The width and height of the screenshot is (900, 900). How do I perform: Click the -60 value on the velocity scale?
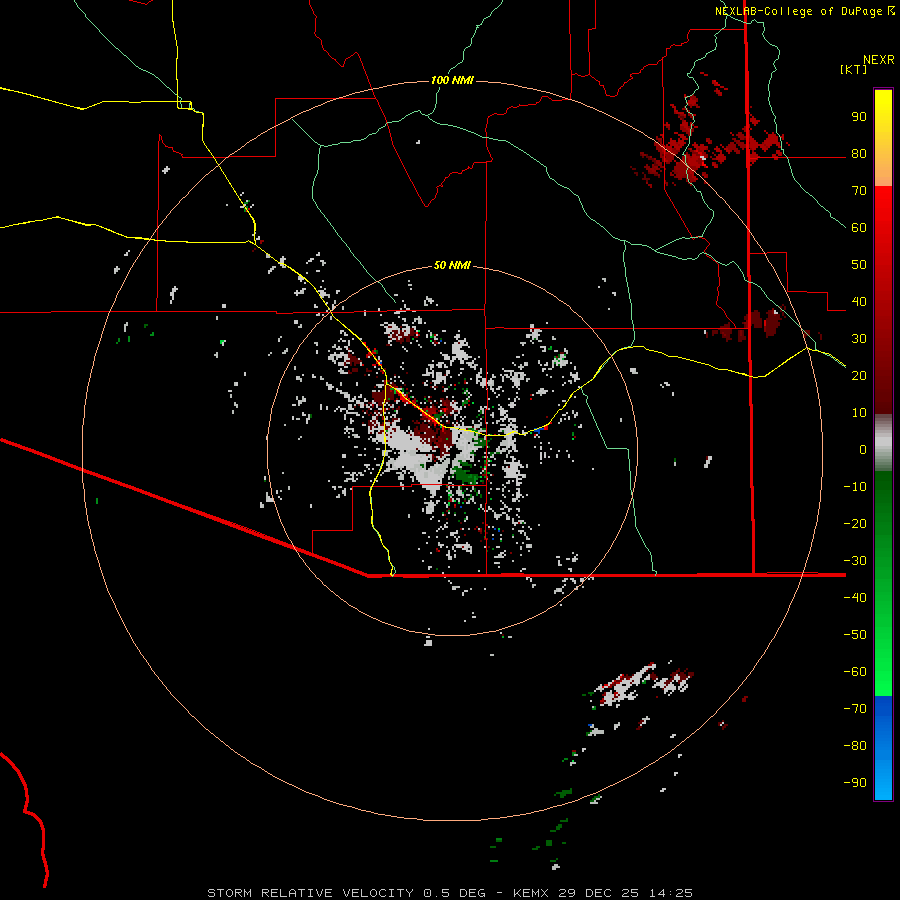coord(855,672)
